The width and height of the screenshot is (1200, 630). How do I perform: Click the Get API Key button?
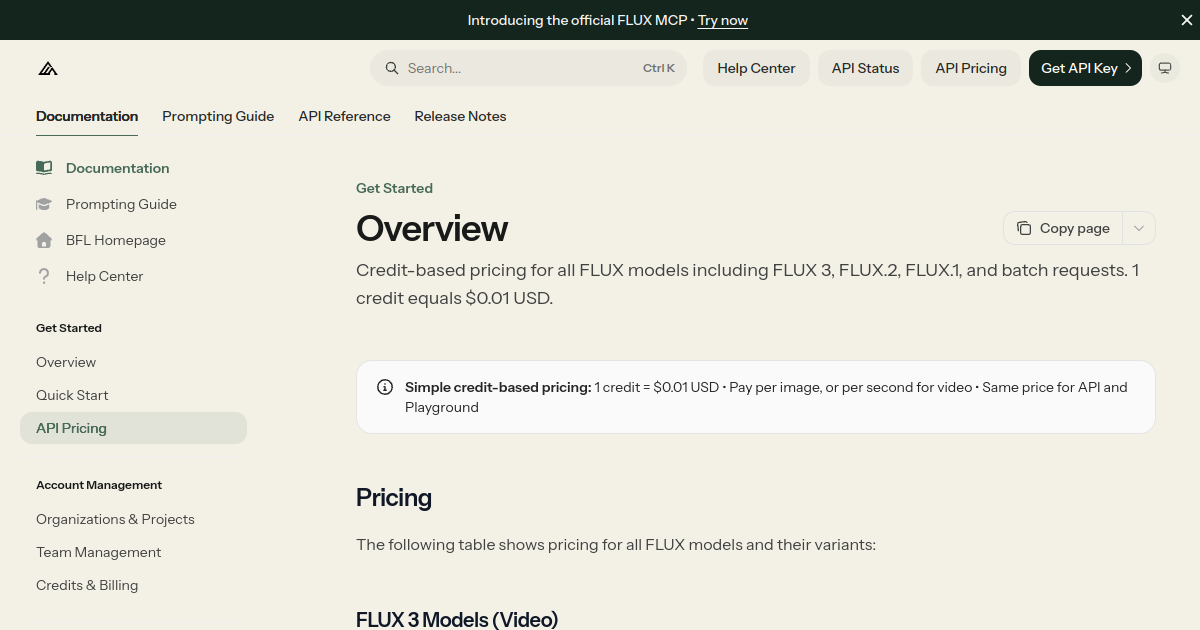click(x=1085, y=68)
